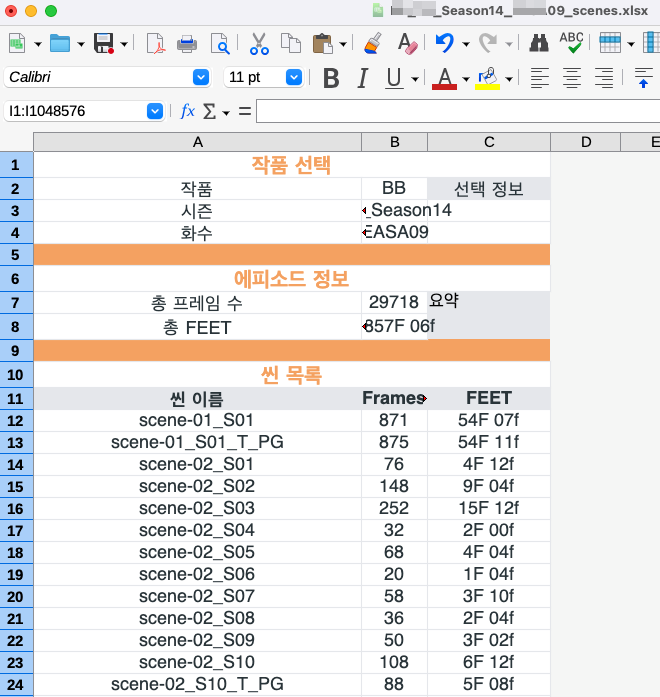The width and height of the screenshot is (660, 697).
Task: Open the New document dropdown arrow
Action: click(38, 44)
